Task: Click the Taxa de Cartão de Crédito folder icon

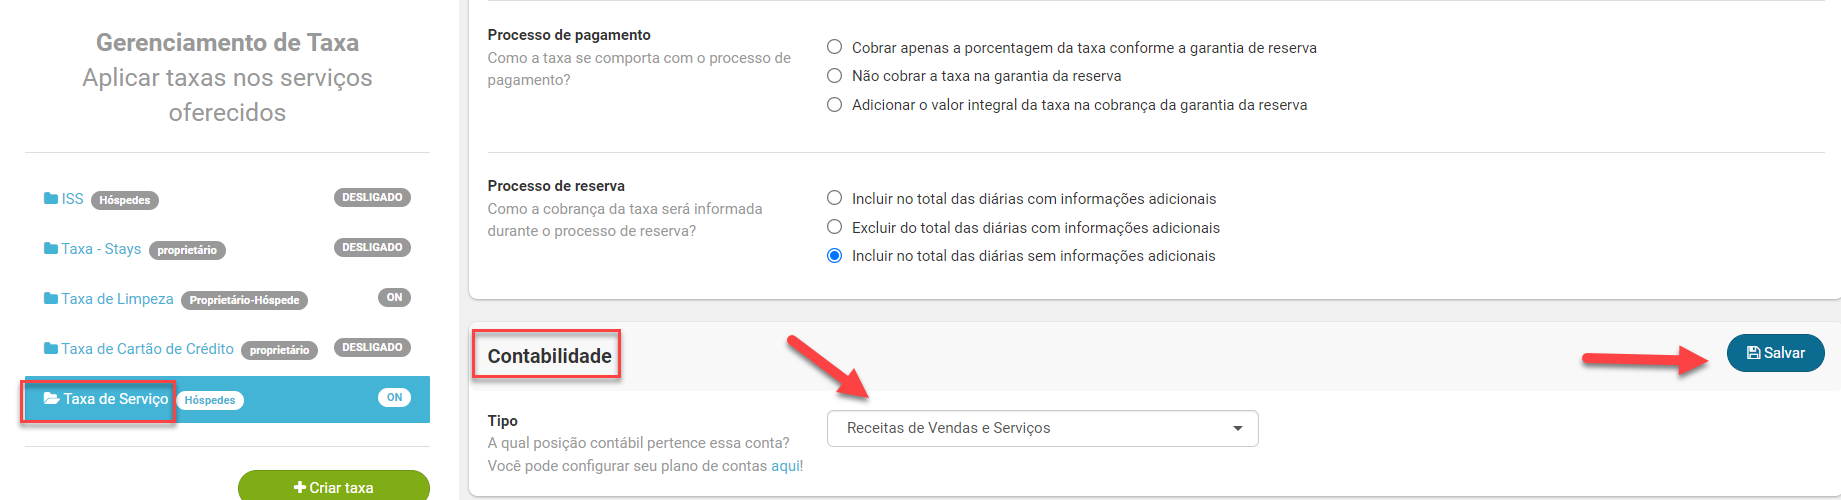Action: click(x=51, y=349)
